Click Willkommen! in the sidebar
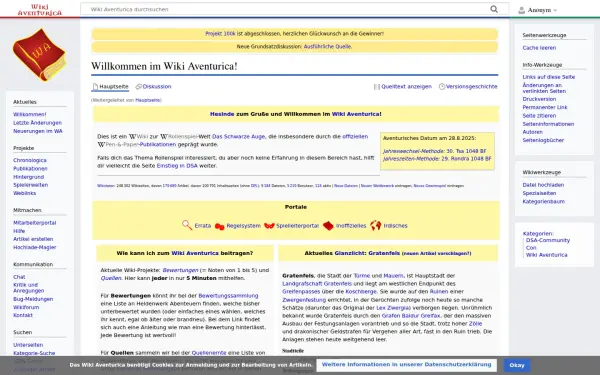600x375 pixels. (x=29, y=114)
